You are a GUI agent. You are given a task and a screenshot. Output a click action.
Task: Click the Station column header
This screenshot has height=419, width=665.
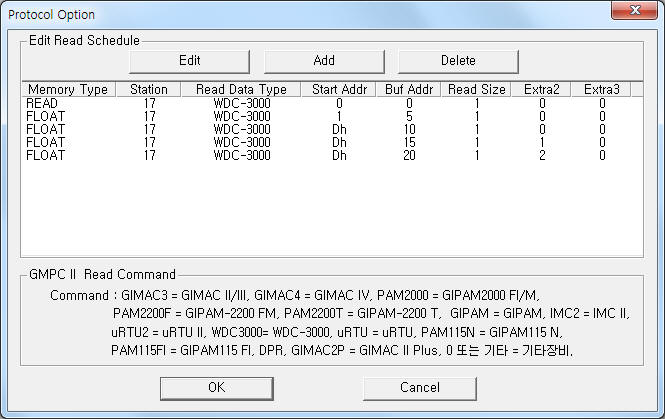click(x=148, y=89)
